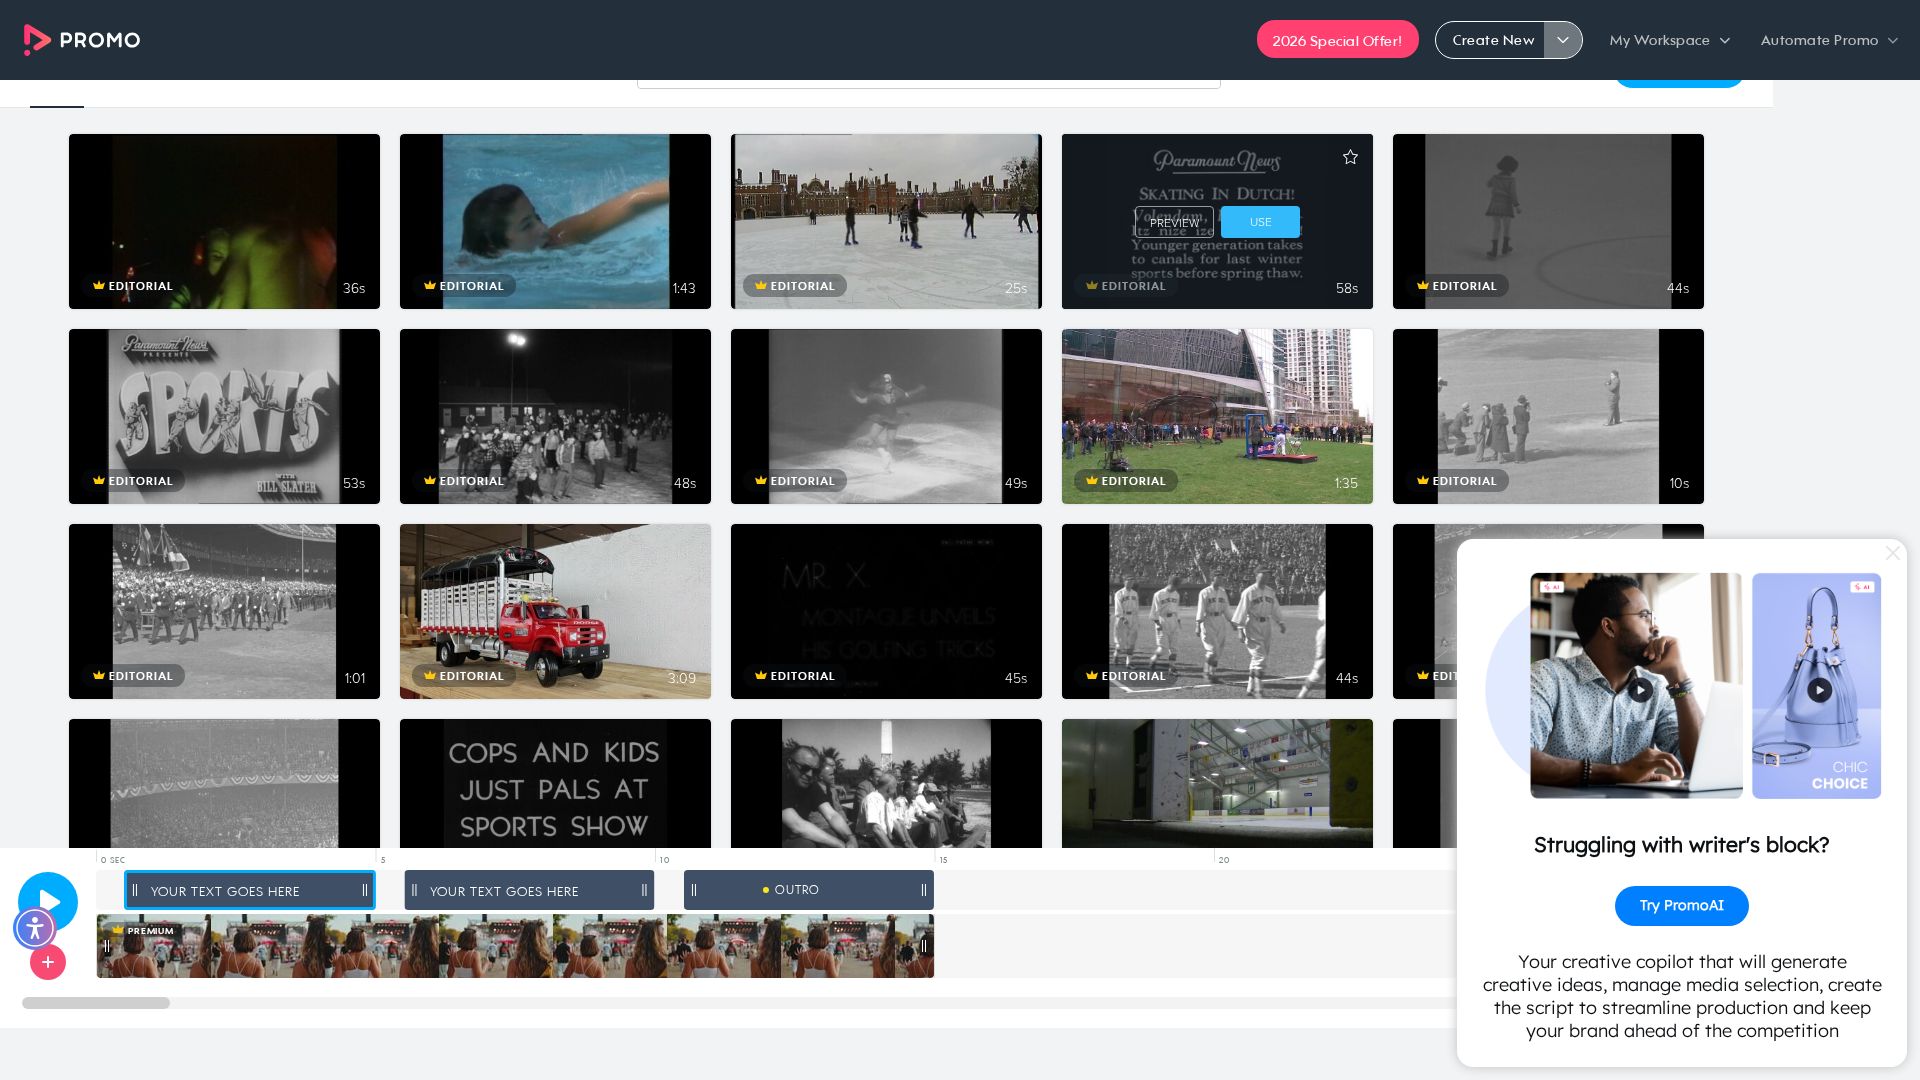
Task: Click the Premium festival video strip
Action: 515,946
